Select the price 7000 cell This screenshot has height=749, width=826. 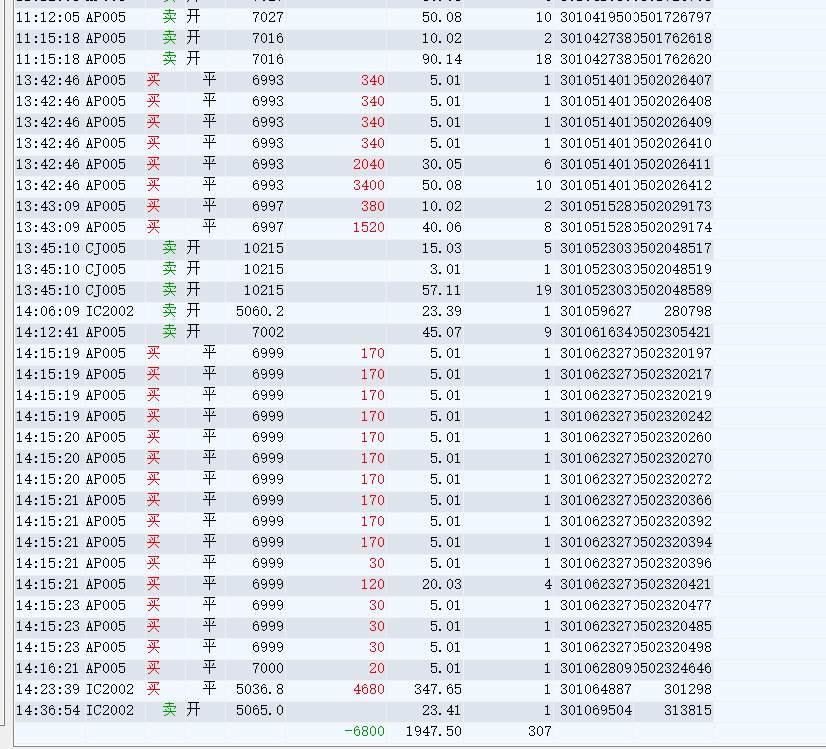pyautogui.click(x=268, y=668)
